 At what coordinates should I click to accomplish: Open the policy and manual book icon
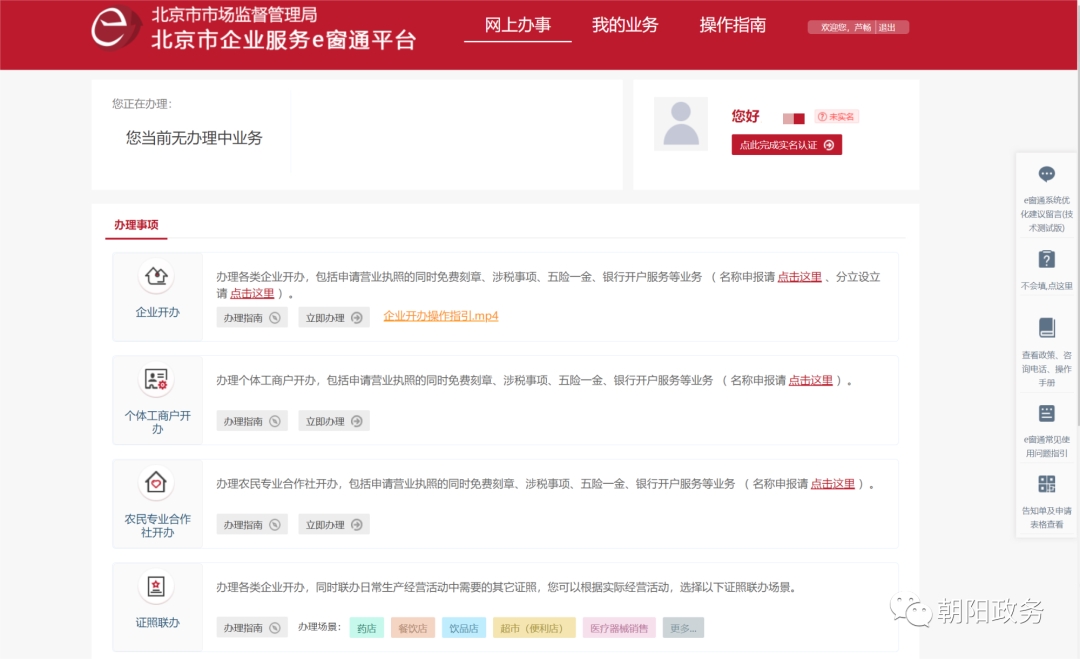coord(1046,328)
